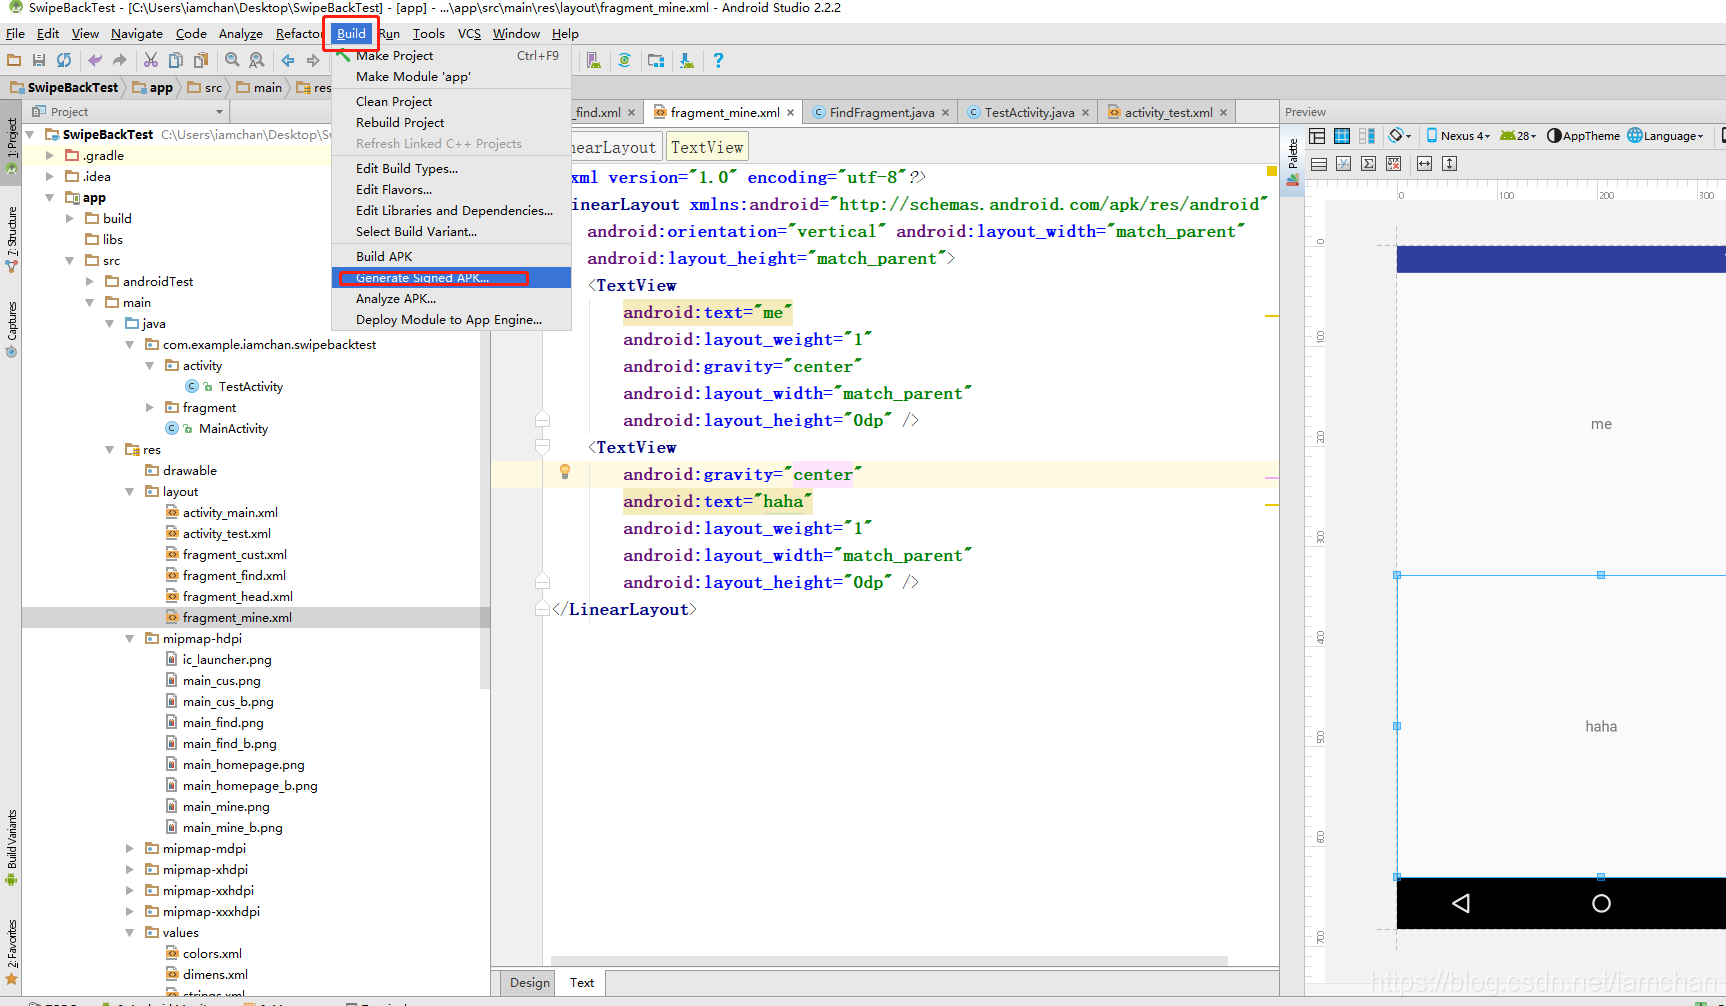Screen dimensions: 1726x1006
Task: Switch preview to Design surface view
Action: pyautogui.click(x=1318, y=136)
